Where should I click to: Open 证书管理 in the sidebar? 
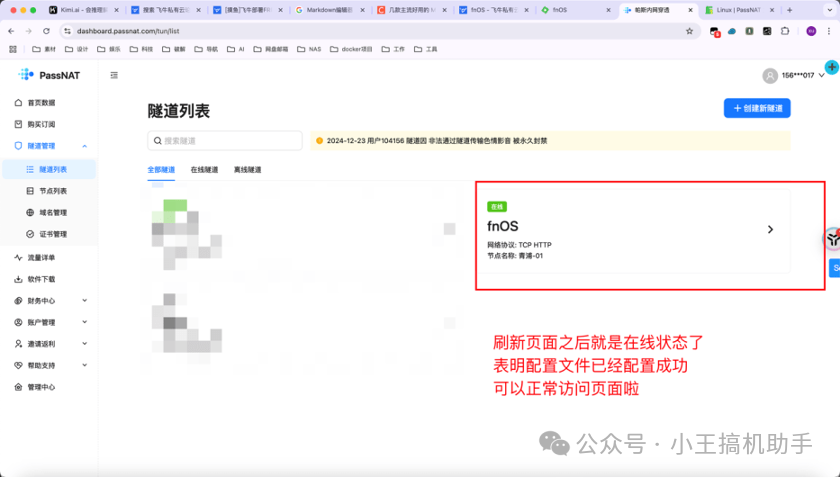click(x=53, y=234)
